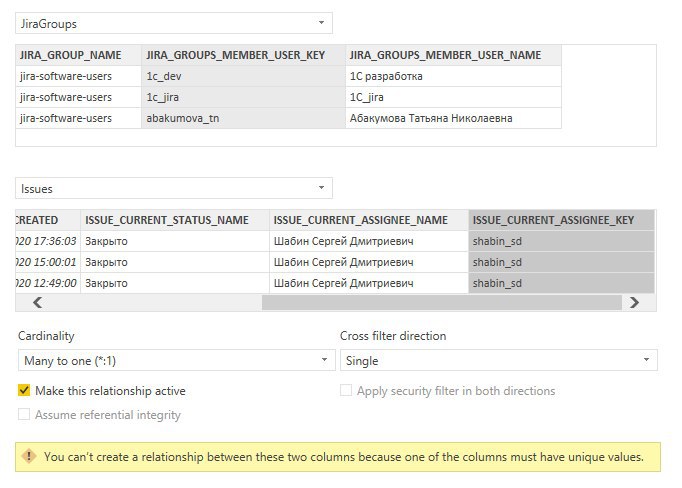Image resolution: width=682 pixels, height=488 pixels.
Task: Select the JIRA_GROUPS_MEMBER_USER_KEY column header
Action: coord(243,55)
